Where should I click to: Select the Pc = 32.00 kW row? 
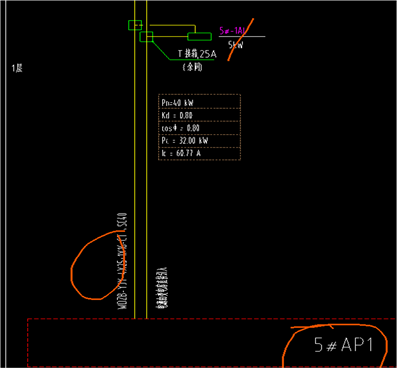tap(199, 141)
